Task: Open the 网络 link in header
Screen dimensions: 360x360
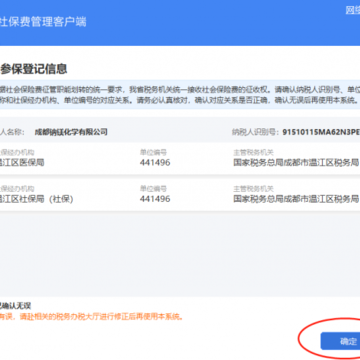Action: click(353, 10)
